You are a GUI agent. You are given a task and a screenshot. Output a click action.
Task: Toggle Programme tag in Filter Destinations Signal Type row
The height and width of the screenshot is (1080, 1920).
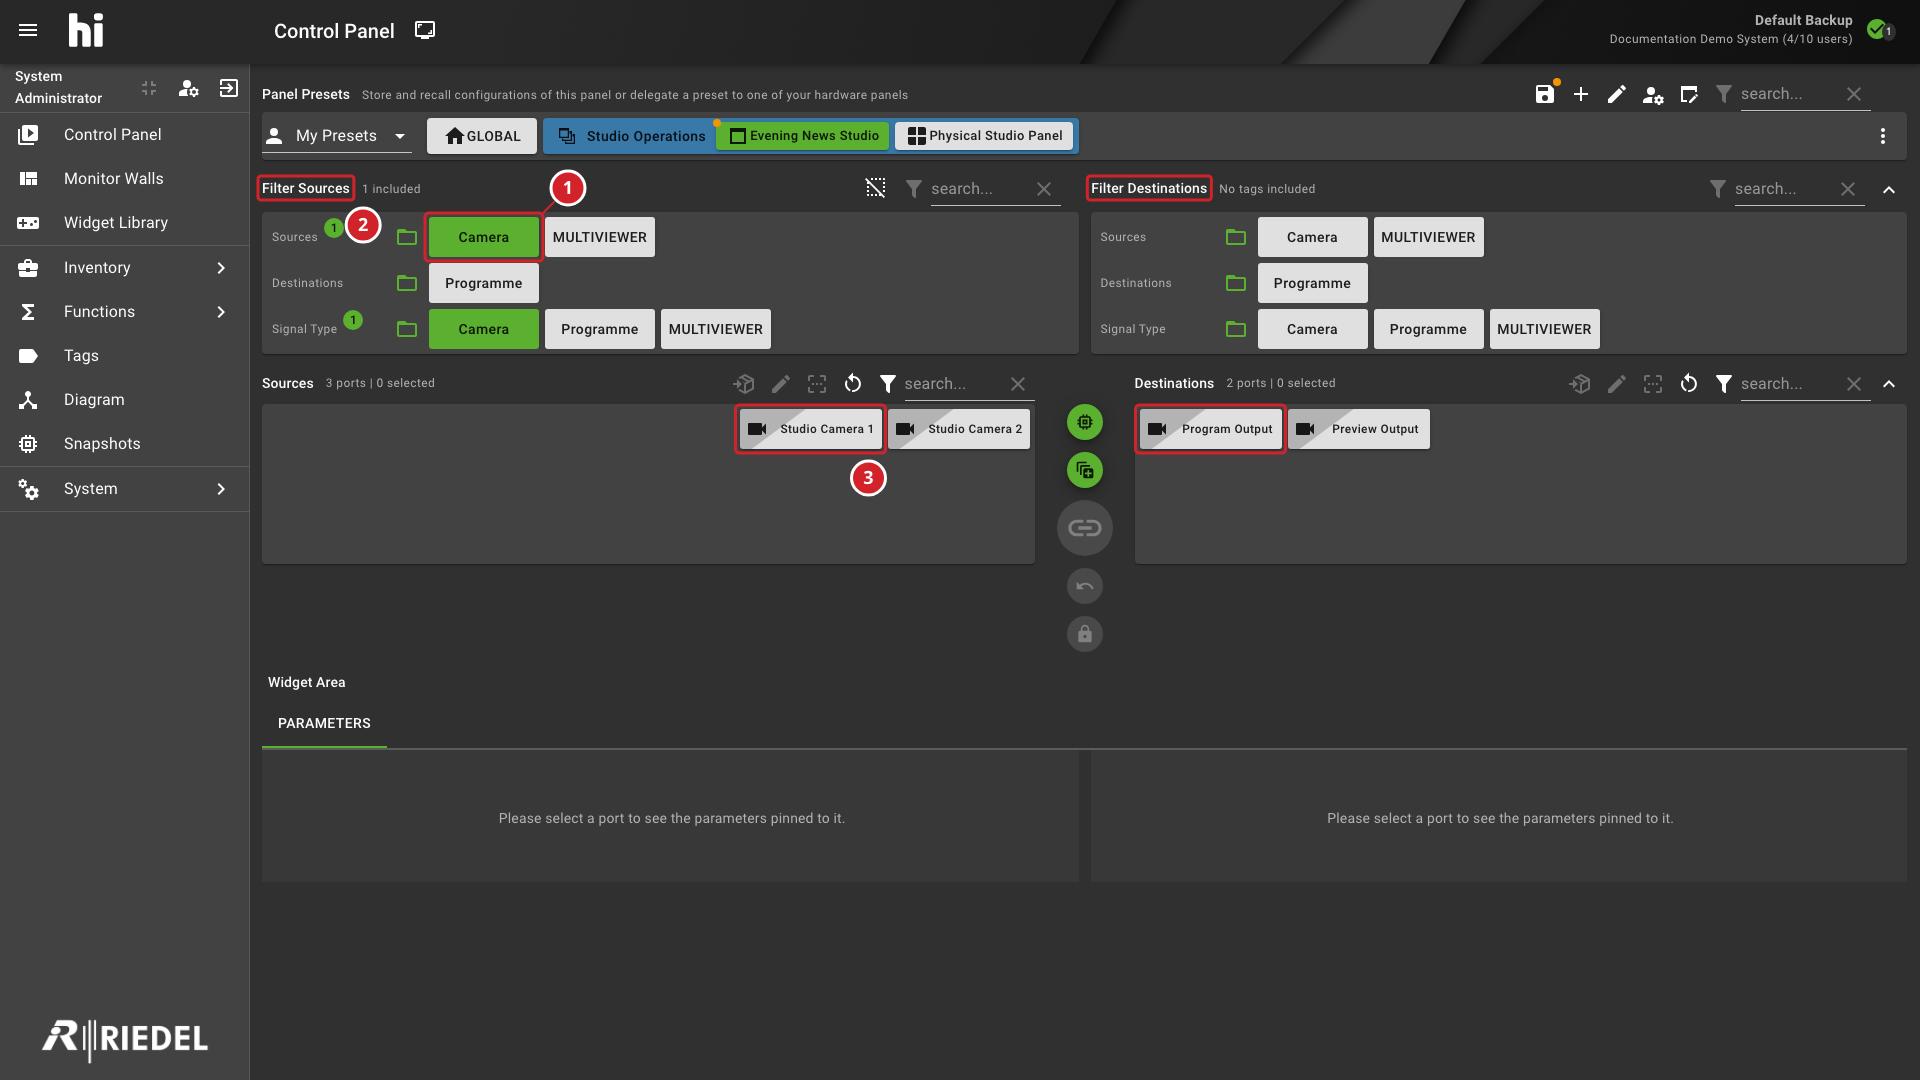pyautogui.click(x=1428, y=329)
